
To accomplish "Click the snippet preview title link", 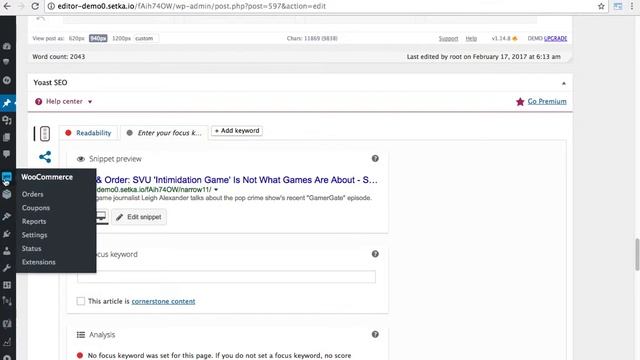I will click(x=237, y=180).
